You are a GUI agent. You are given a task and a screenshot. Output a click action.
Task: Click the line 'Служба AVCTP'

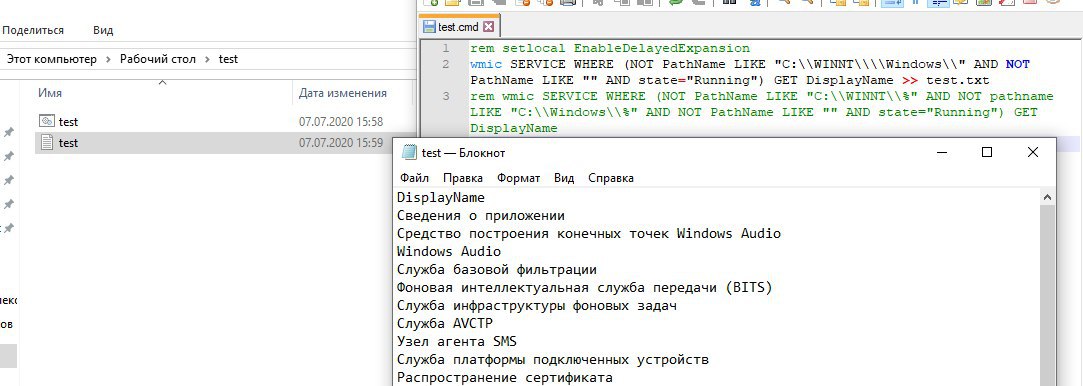(445, 323)
